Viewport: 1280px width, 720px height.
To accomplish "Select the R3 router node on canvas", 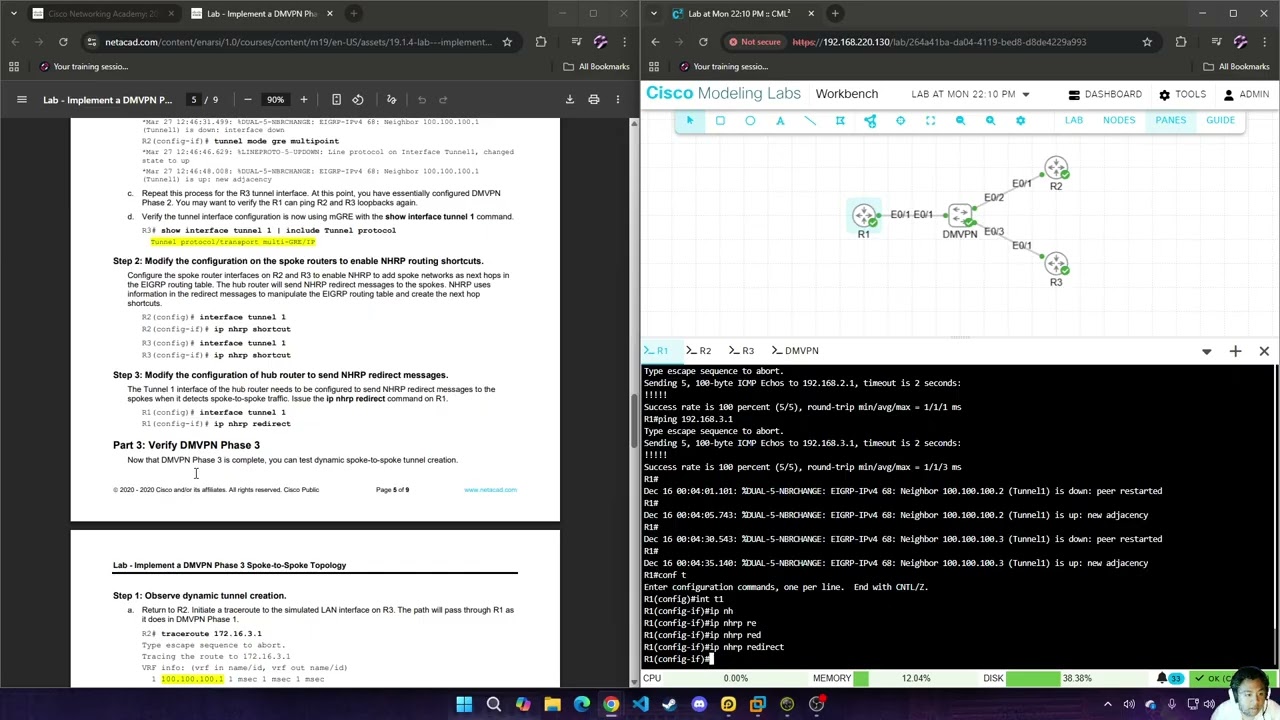I will (x=1056, y=263).
